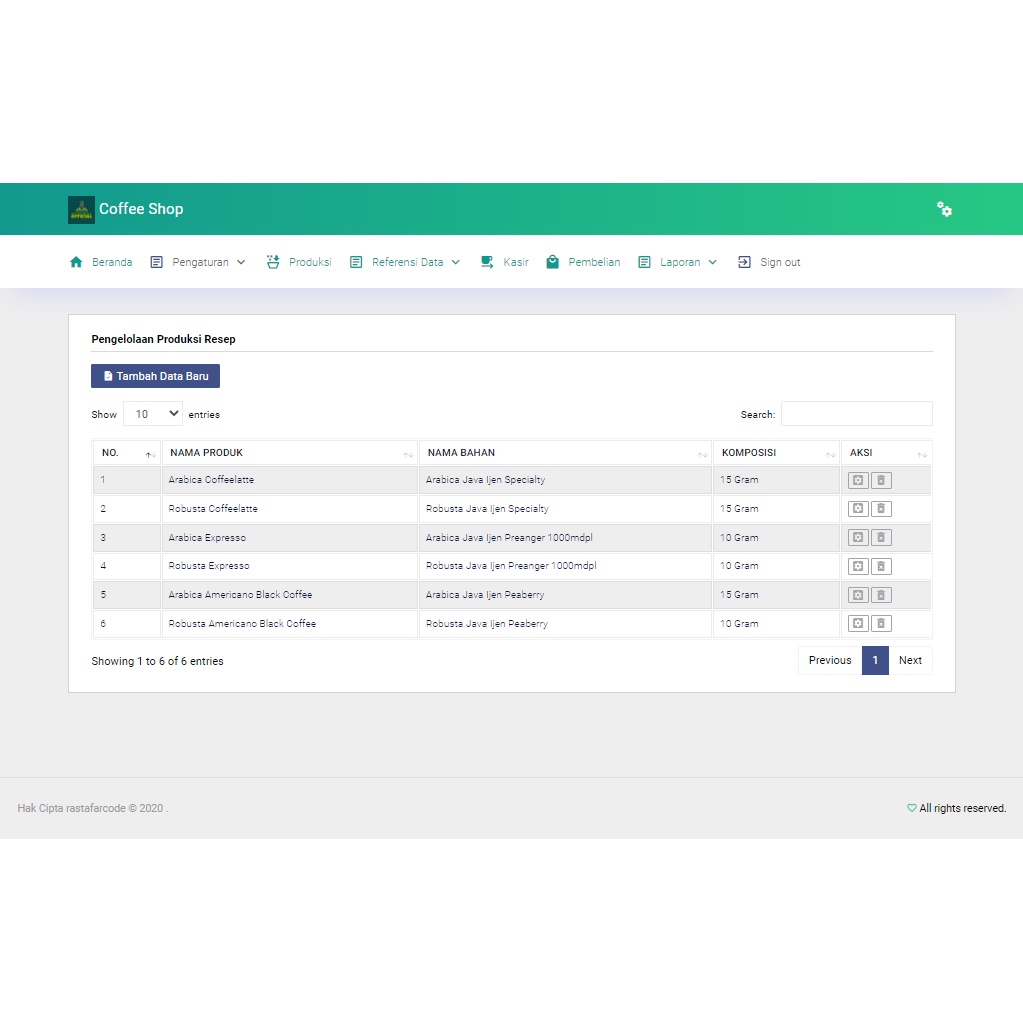Click the cell Robusta Java Ijen Peaberry
The width and height of the screenshot is (1023, 1023).
565,624
